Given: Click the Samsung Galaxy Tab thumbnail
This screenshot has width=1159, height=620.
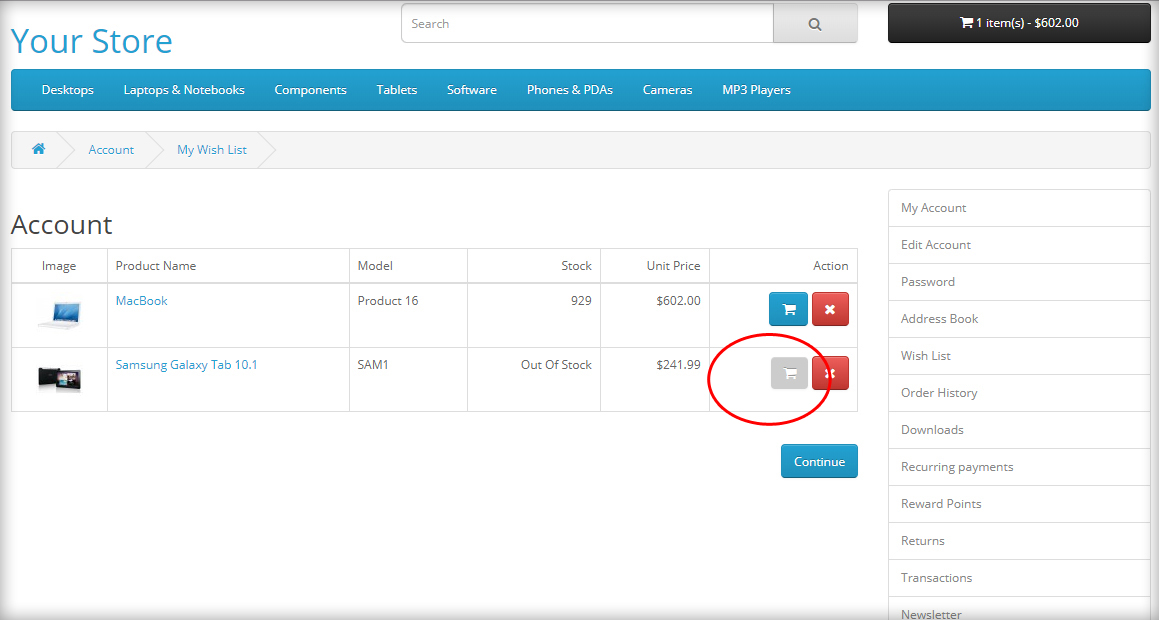Looking at the screenshot, I should tap(59, 379).
